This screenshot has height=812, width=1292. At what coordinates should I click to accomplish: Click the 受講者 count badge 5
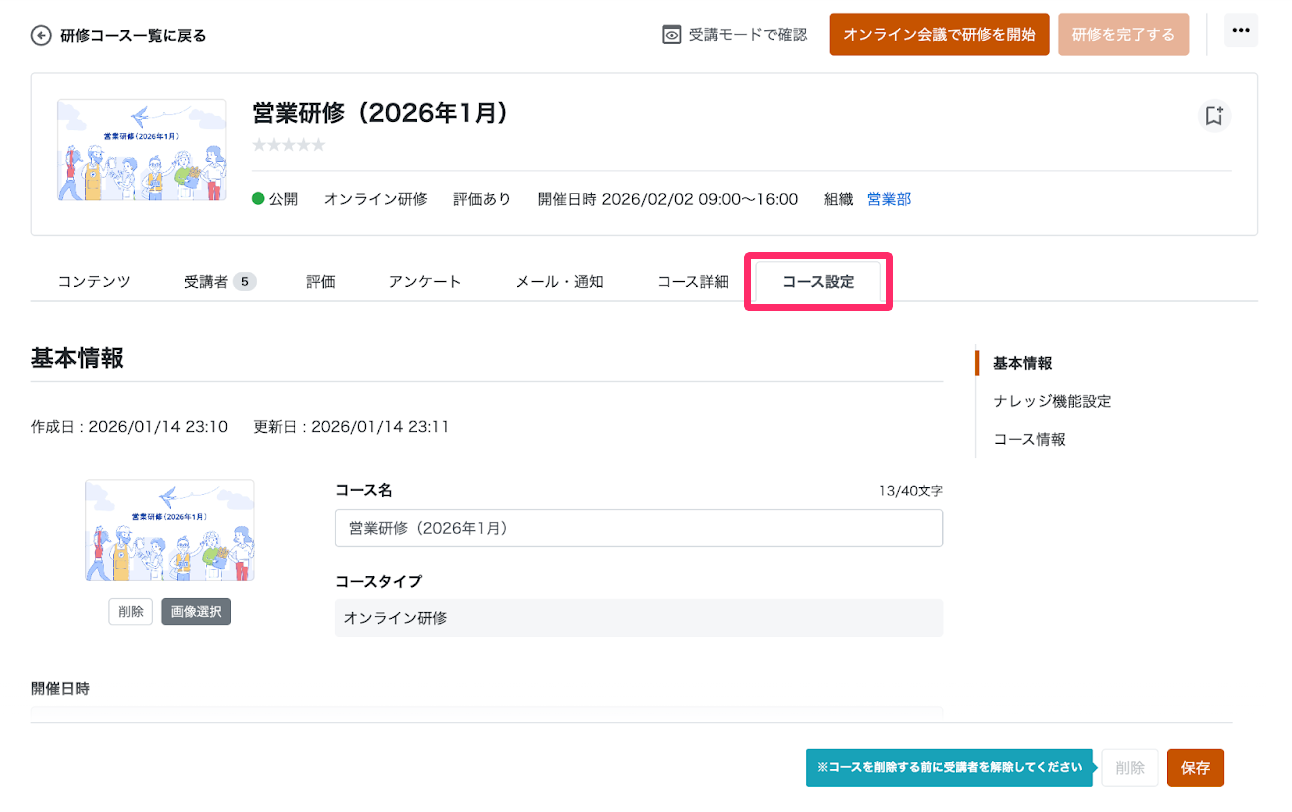[x=245, y=282]
